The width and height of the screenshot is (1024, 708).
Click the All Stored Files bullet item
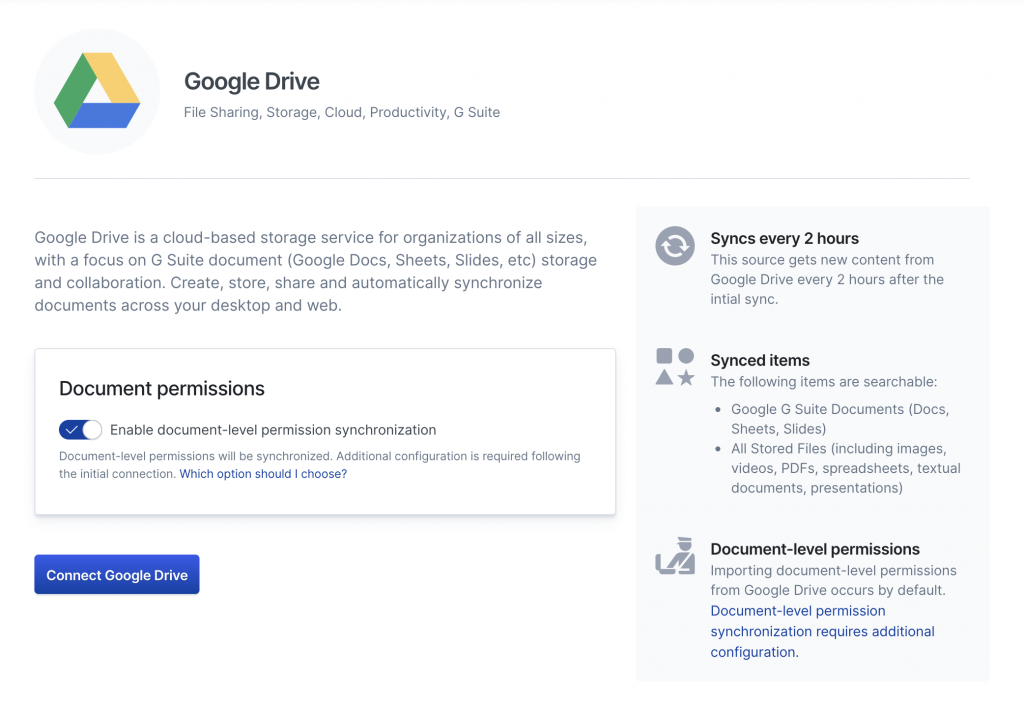click(x=846, y=468)
